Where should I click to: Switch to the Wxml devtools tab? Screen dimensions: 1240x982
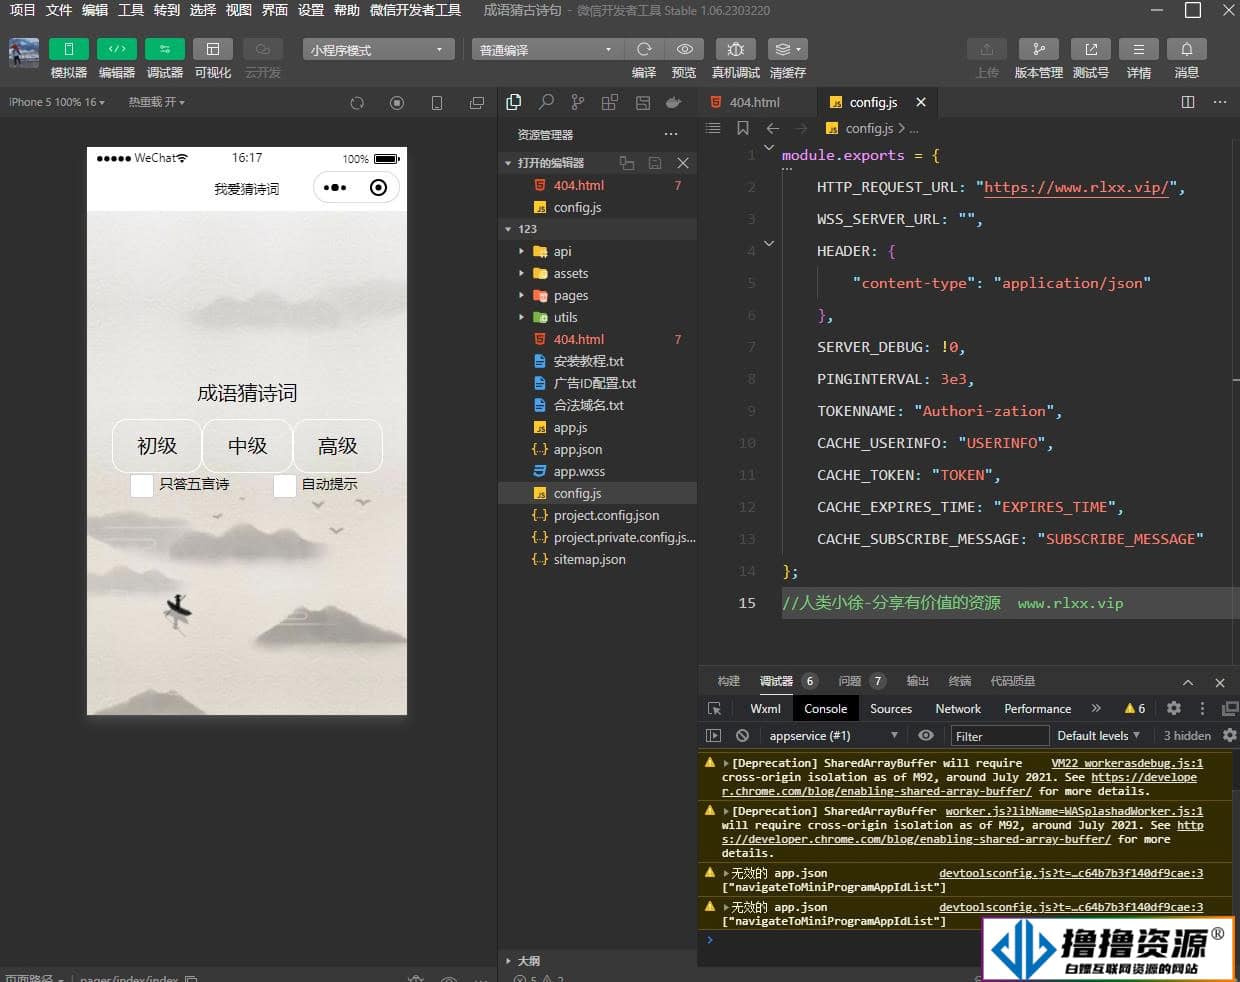coord(765,708)
